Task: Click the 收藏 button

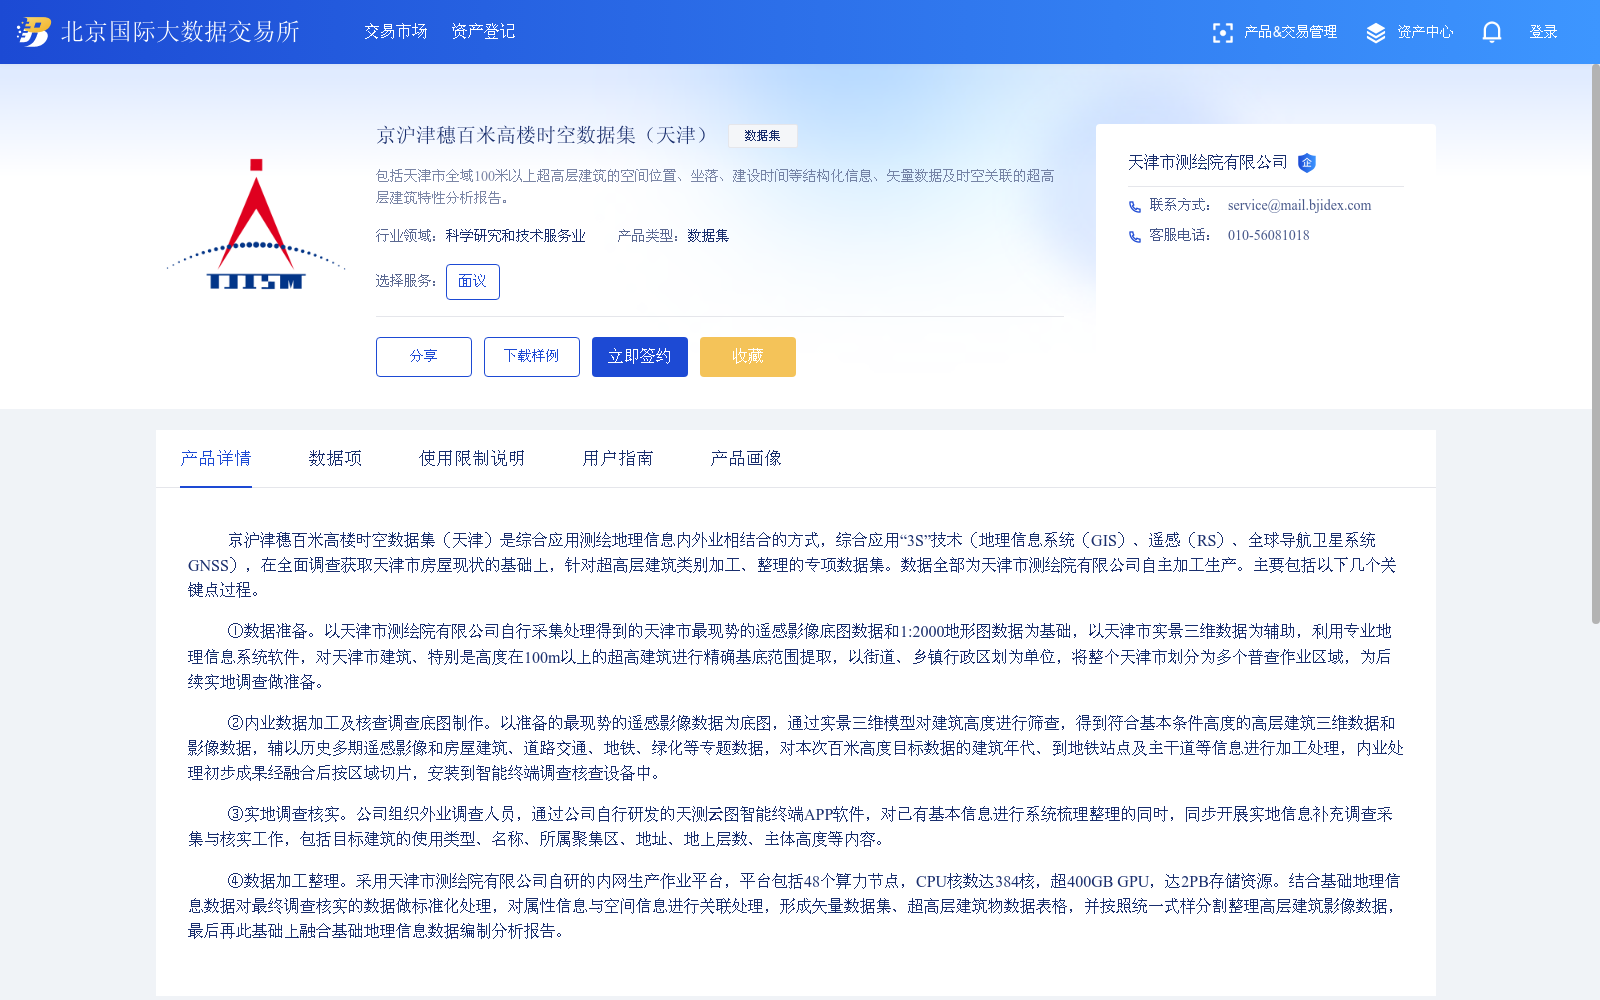Action: pos(748,357)
